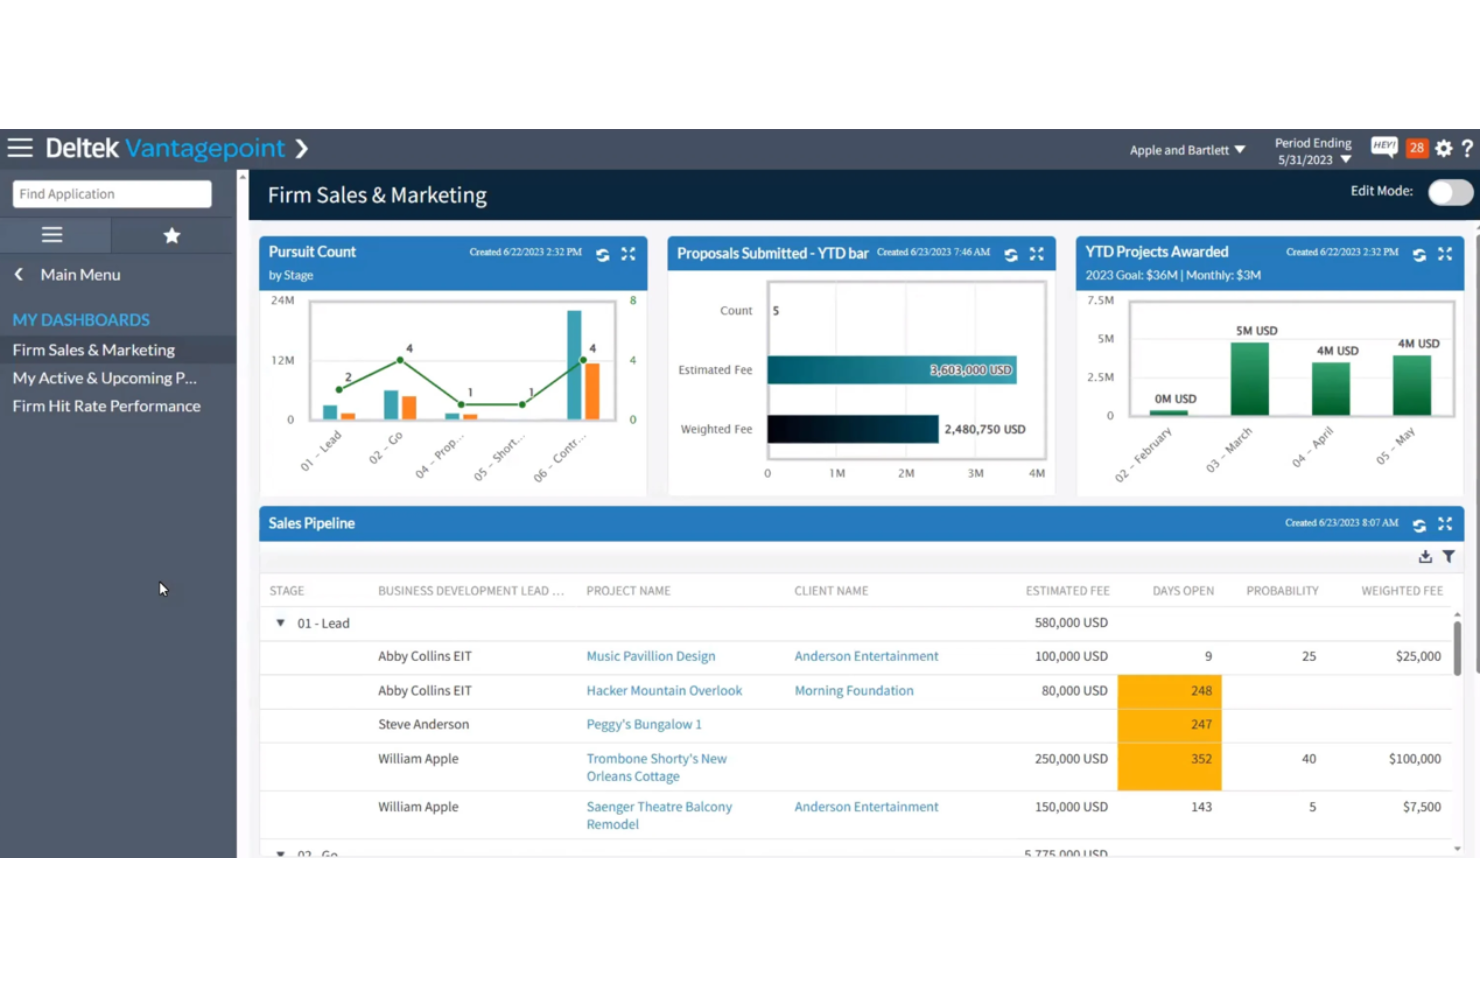
Task: Refresh the Sales Pipeline widget
Action: pos(1419,525)
